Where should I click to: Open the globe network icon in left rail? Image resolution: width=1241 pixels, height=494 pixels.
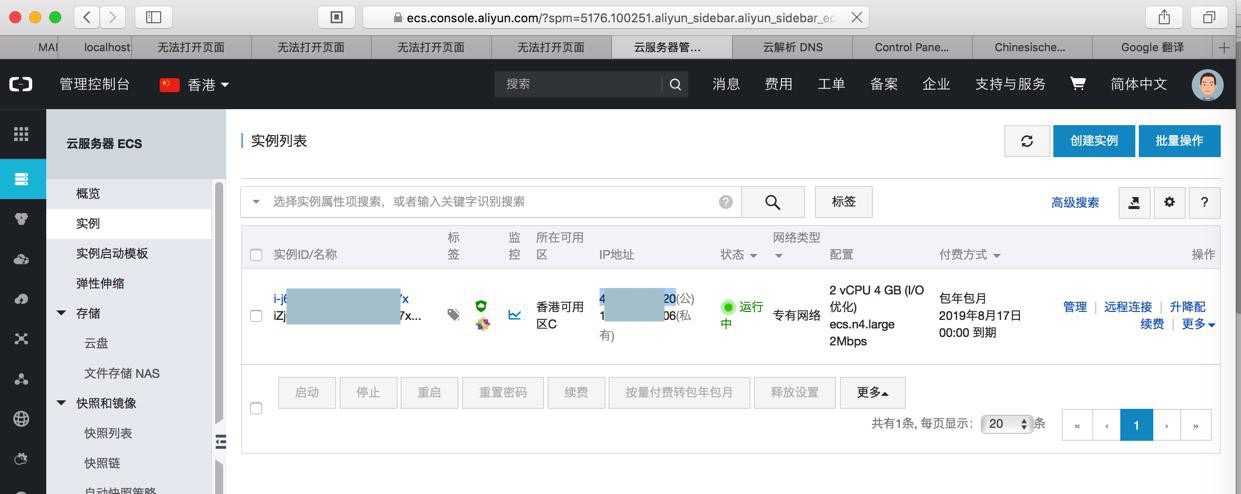(x=21, y=419)
